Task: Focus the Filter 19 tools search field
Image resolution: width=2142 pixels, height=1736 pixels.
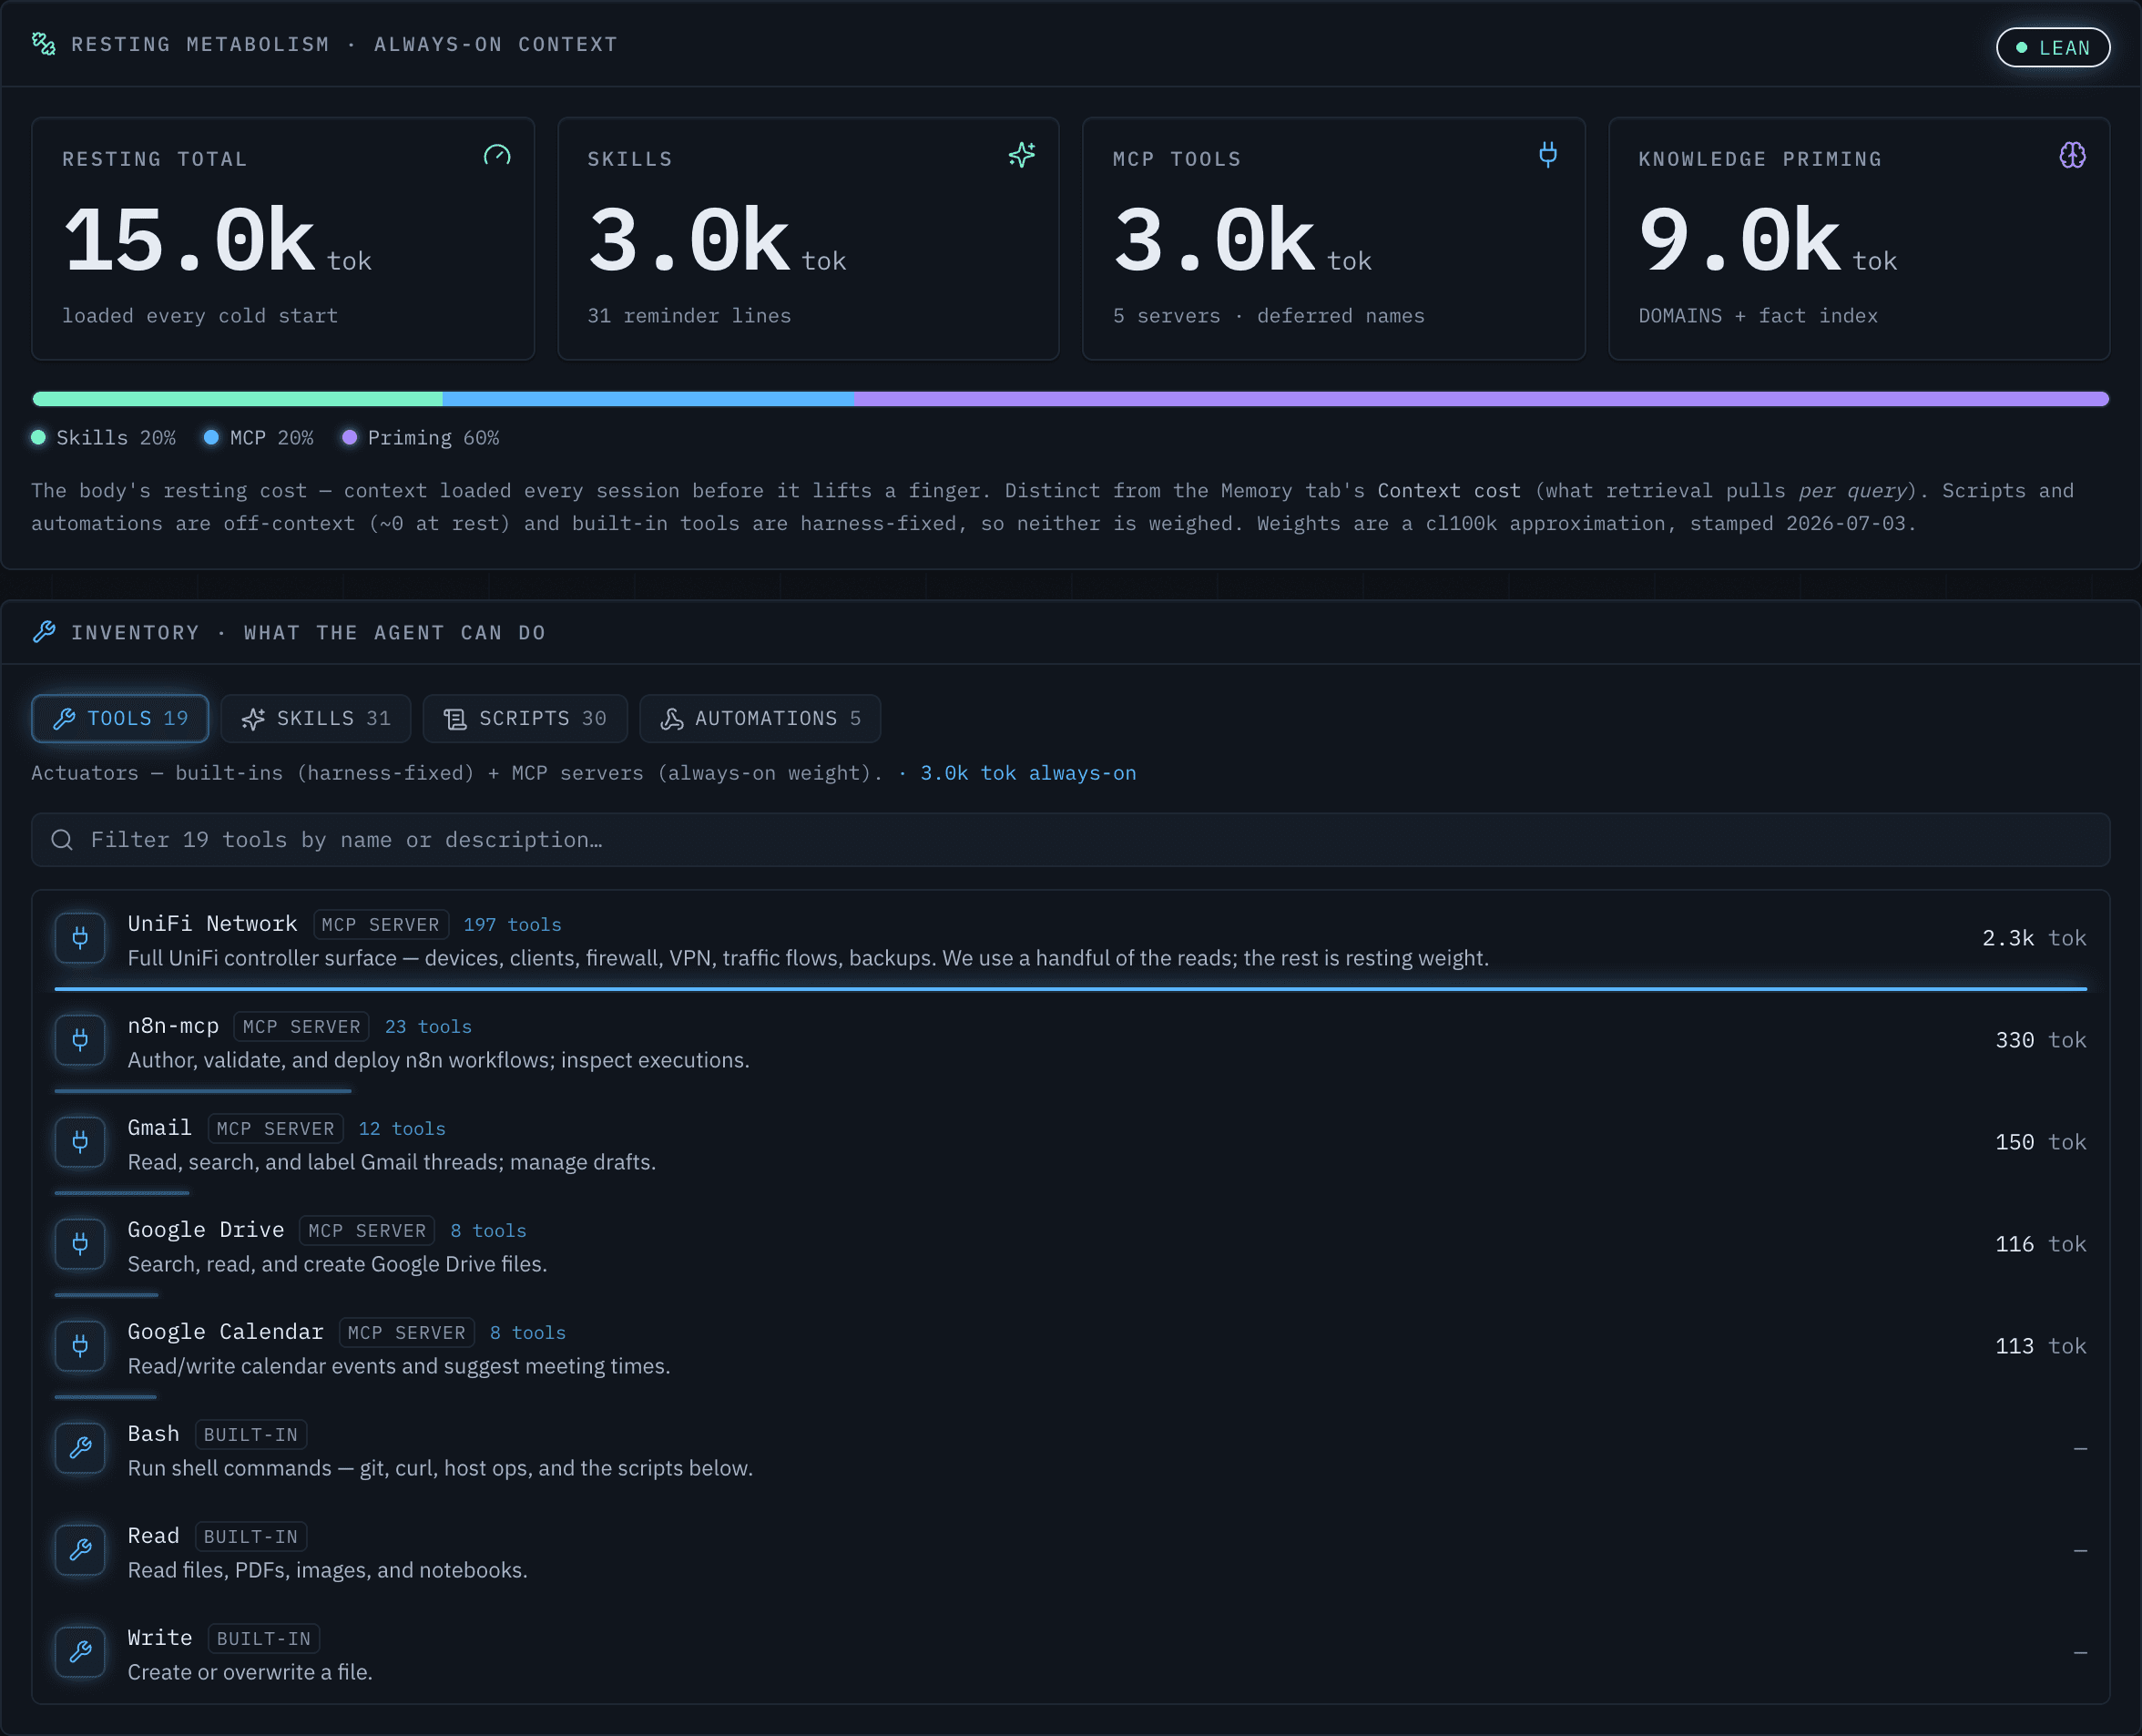Action: (x=1070, y=840)
